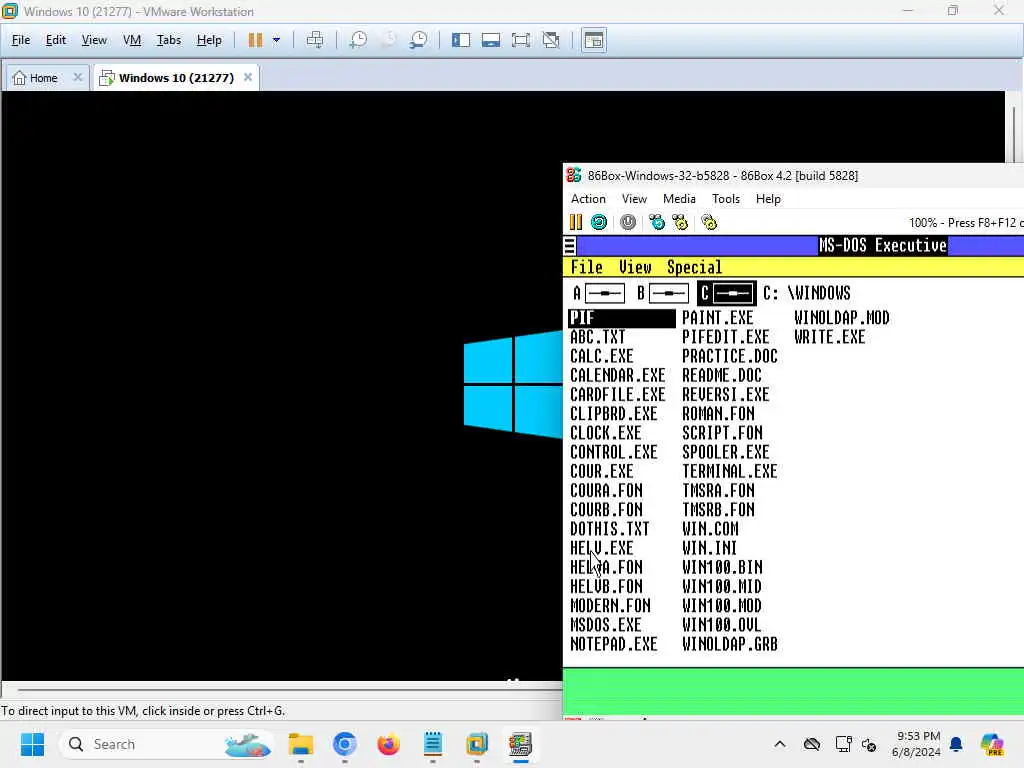
Task: Click 86Box Ctrl+Alt+Esc icon
Action: coord(680,222)
